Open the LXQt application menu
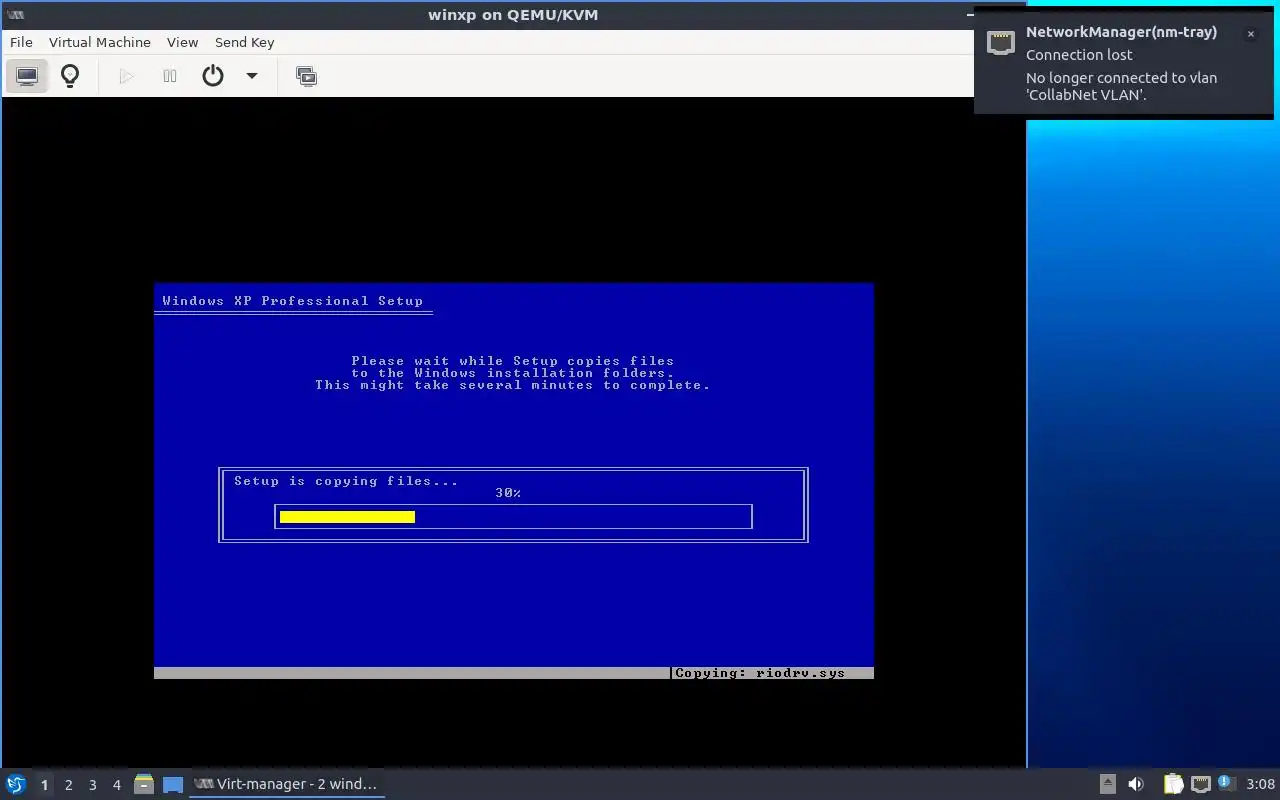Viewport: 1280px width, 800px height. pos(16,784)
